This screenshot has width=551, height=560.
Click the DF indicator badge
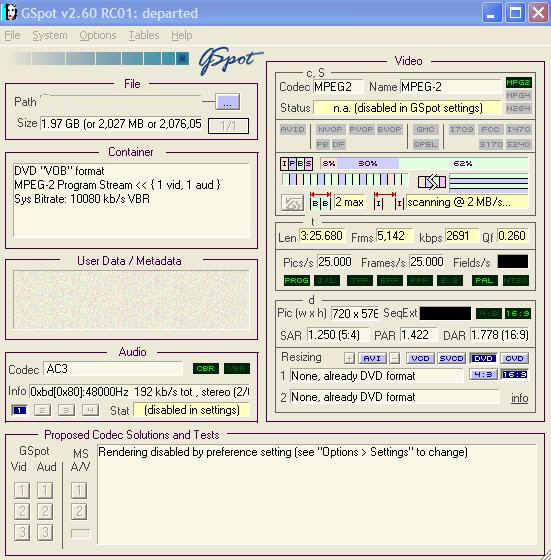[338, 144]
